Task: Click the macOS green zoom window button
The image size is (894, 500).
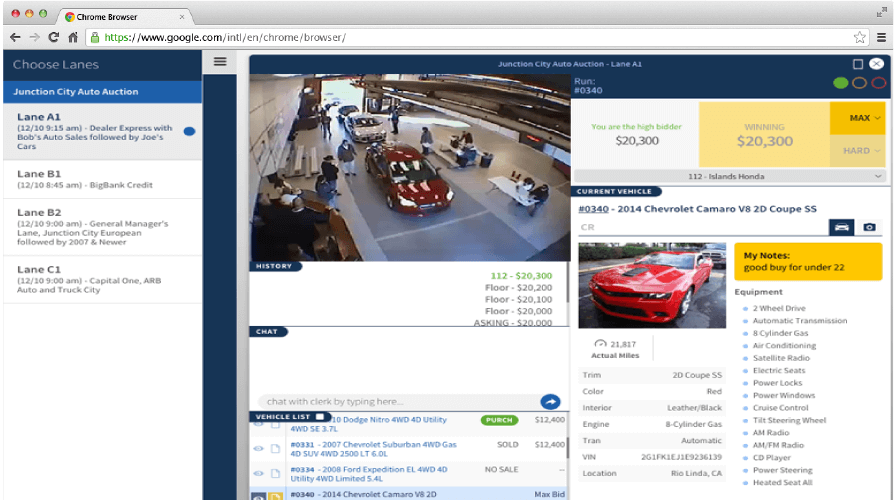Action: click(43, 13)
